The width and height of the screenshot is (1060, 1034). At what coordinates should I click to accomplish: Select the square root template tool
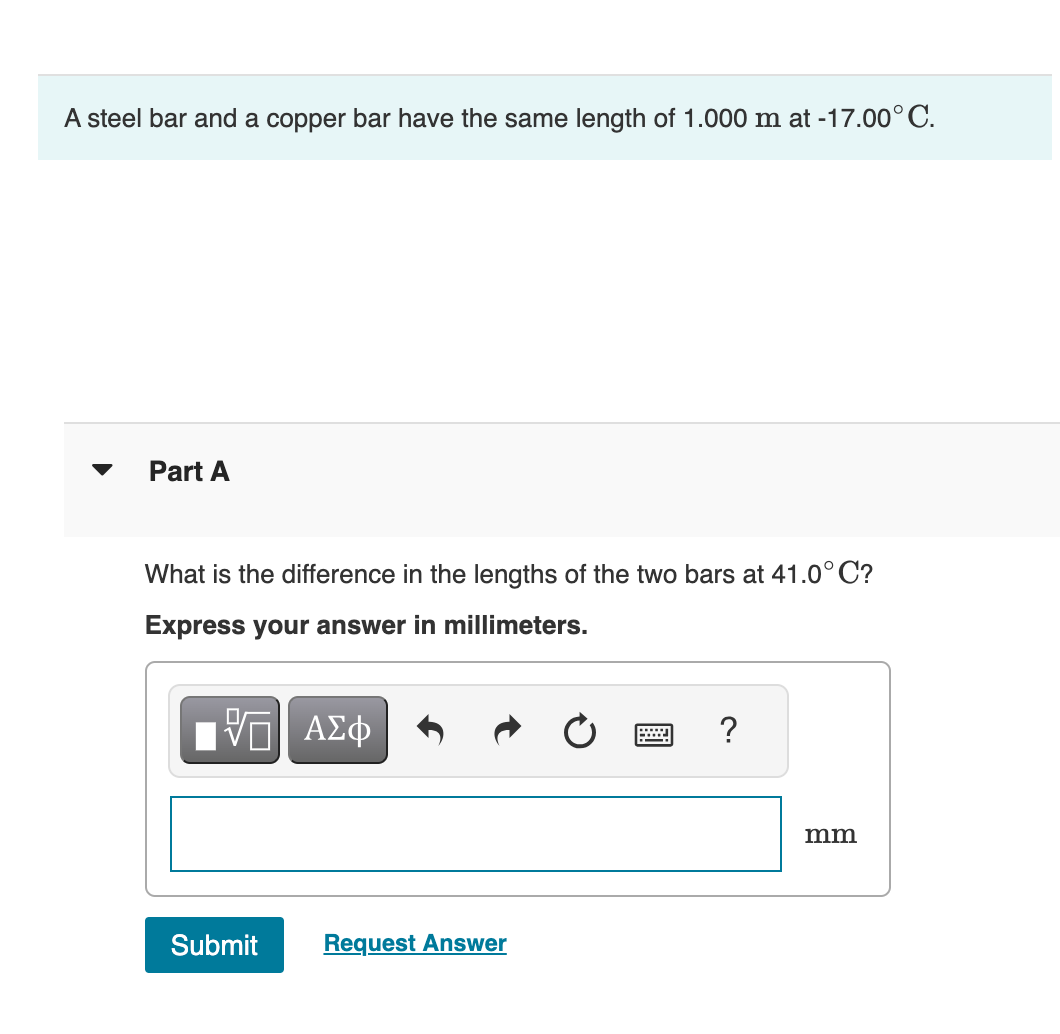pyautogui.click(x=229, y=729)
